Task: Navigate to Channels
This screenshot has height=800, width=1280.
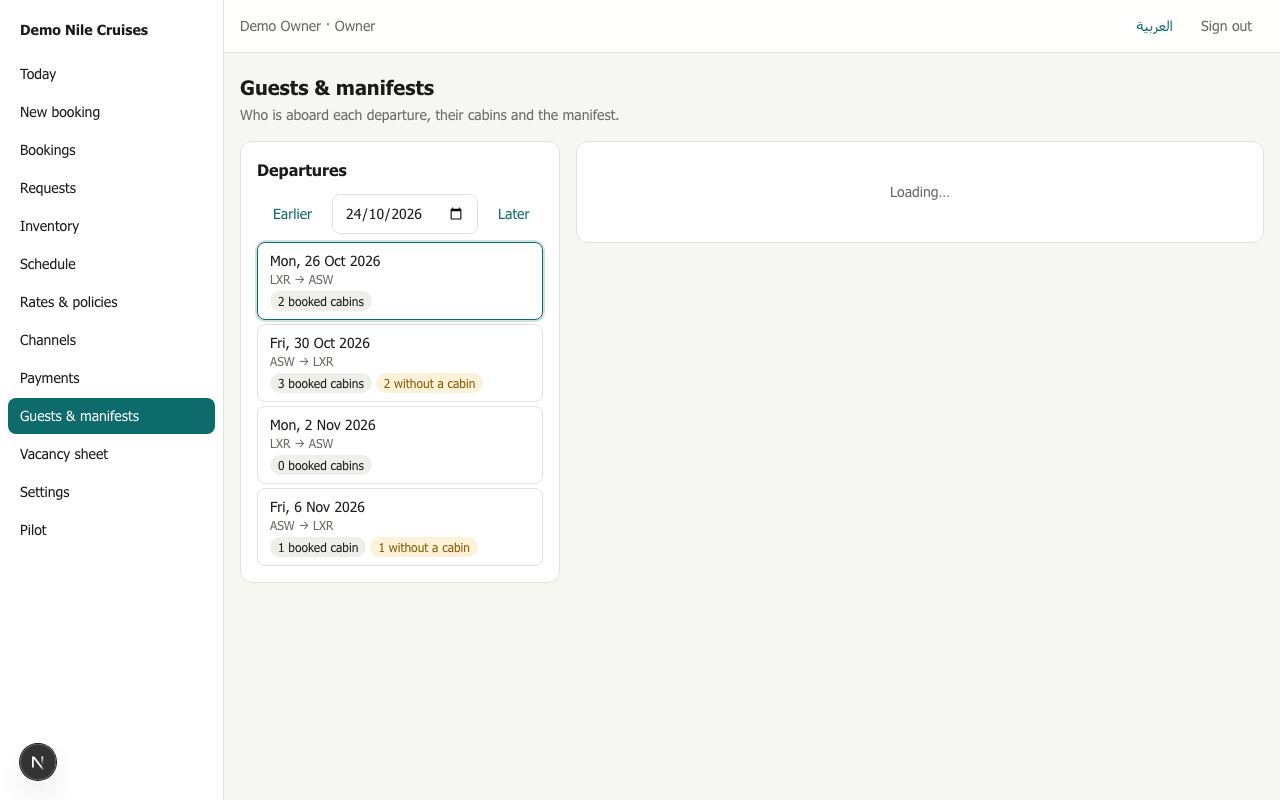Action: [111, 340]
